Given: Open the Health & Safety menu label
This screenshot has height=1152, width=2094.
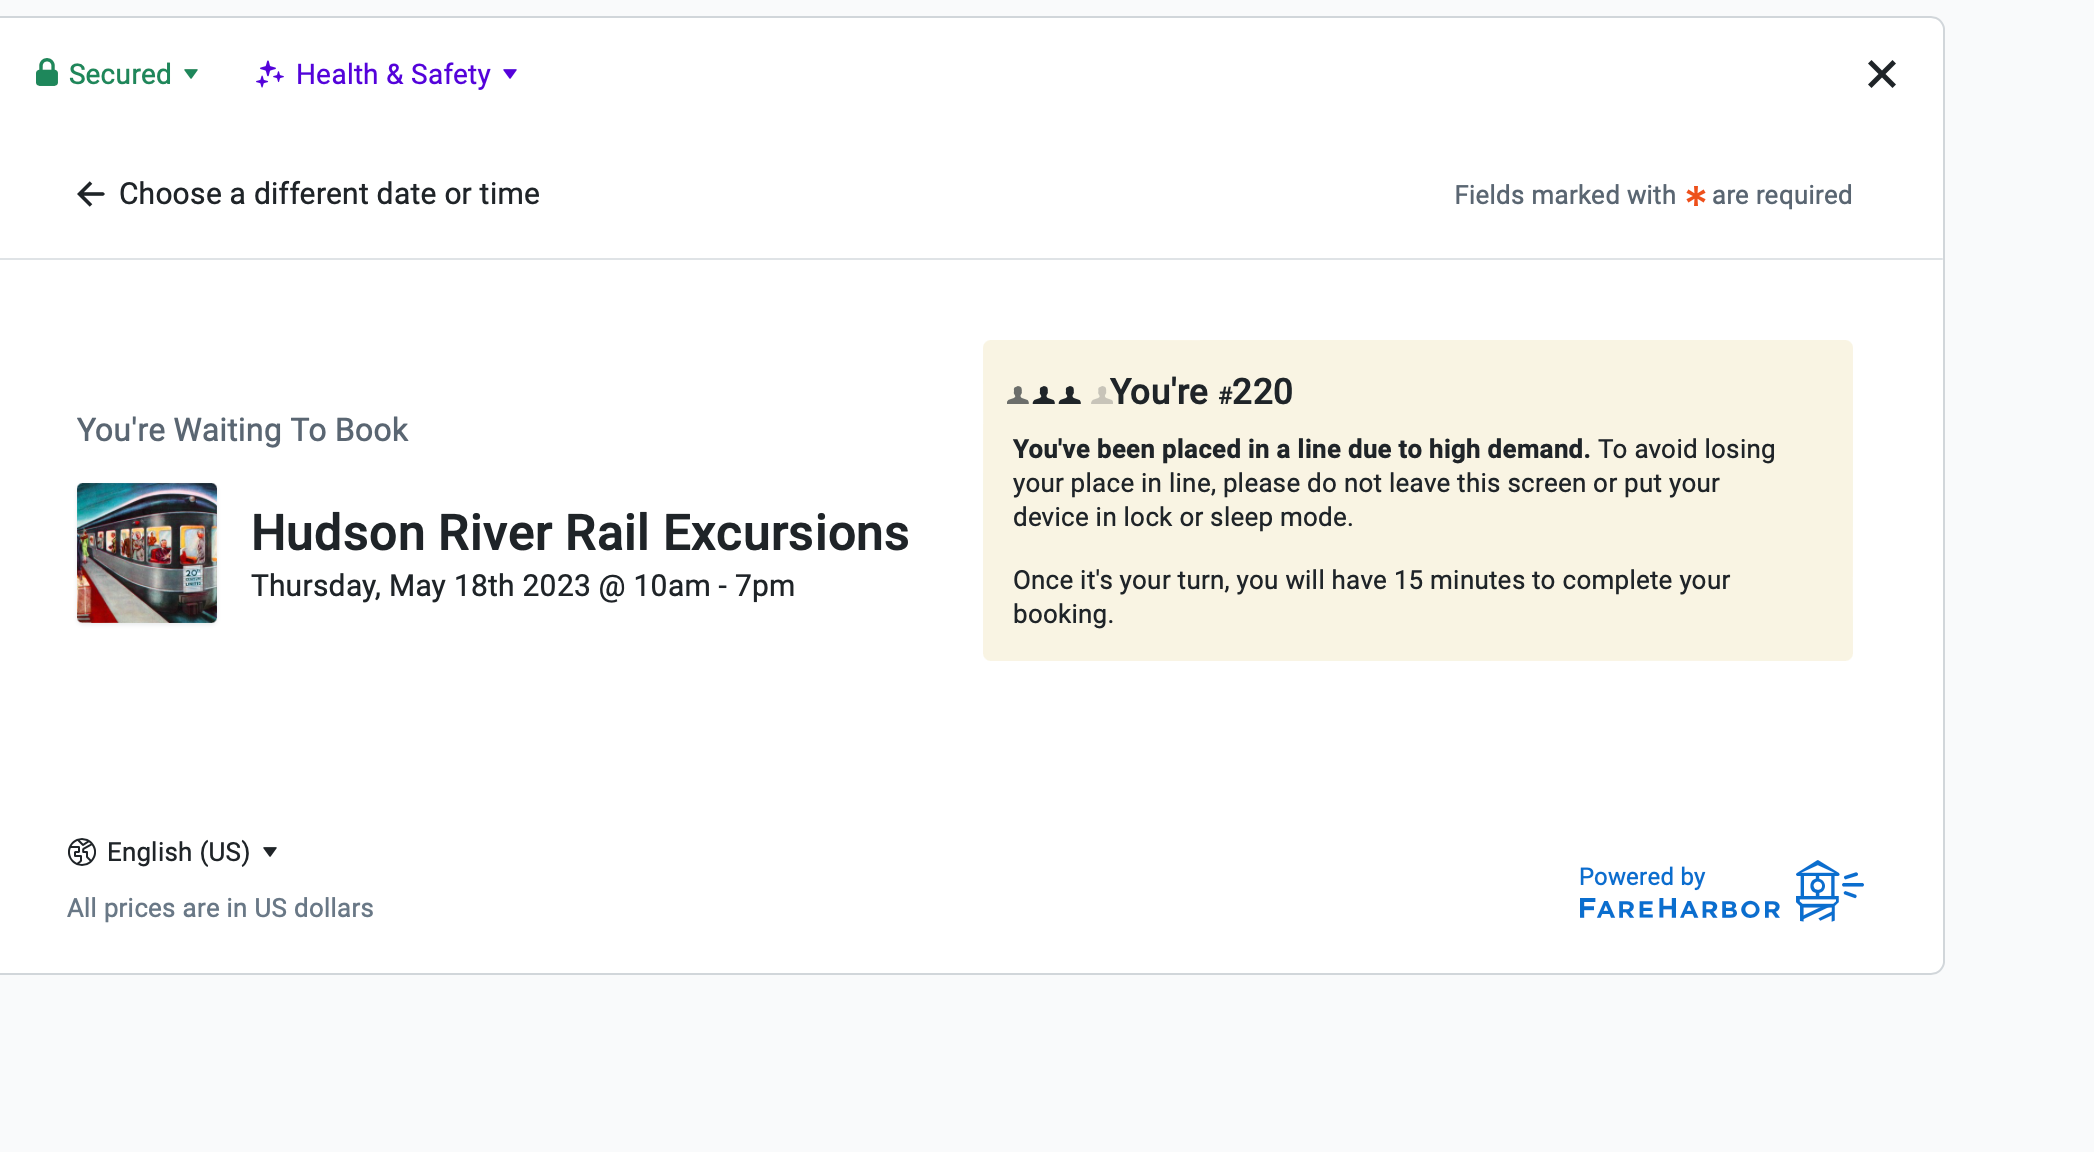Looking at the screenshot, I should (x=393, y=74).
